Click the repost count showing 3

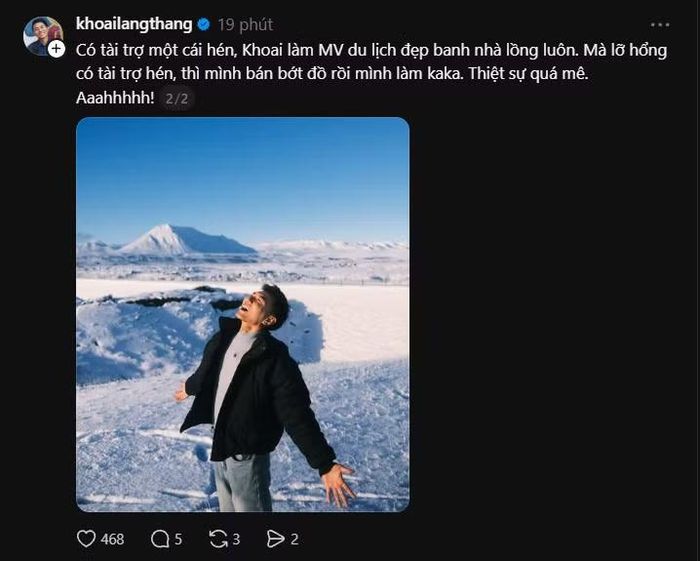[236, 539]
